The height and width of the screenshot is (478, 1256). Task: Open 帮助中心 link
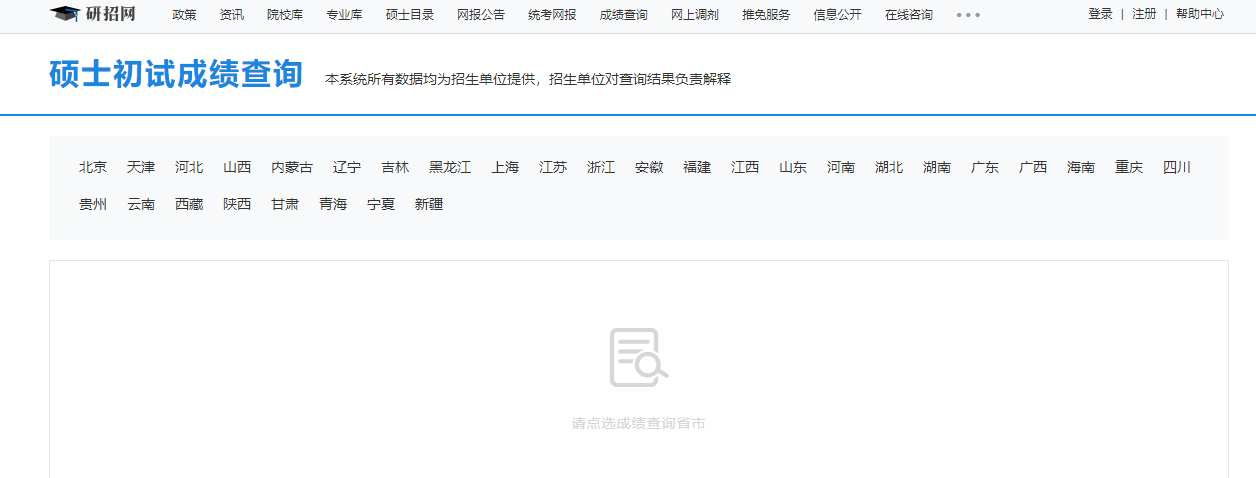click(1199, 14)
